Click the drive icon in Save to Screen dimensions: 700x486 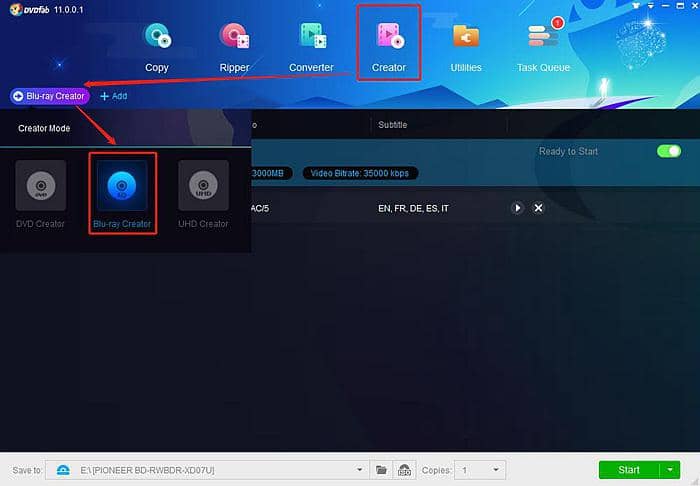(63, 470)
